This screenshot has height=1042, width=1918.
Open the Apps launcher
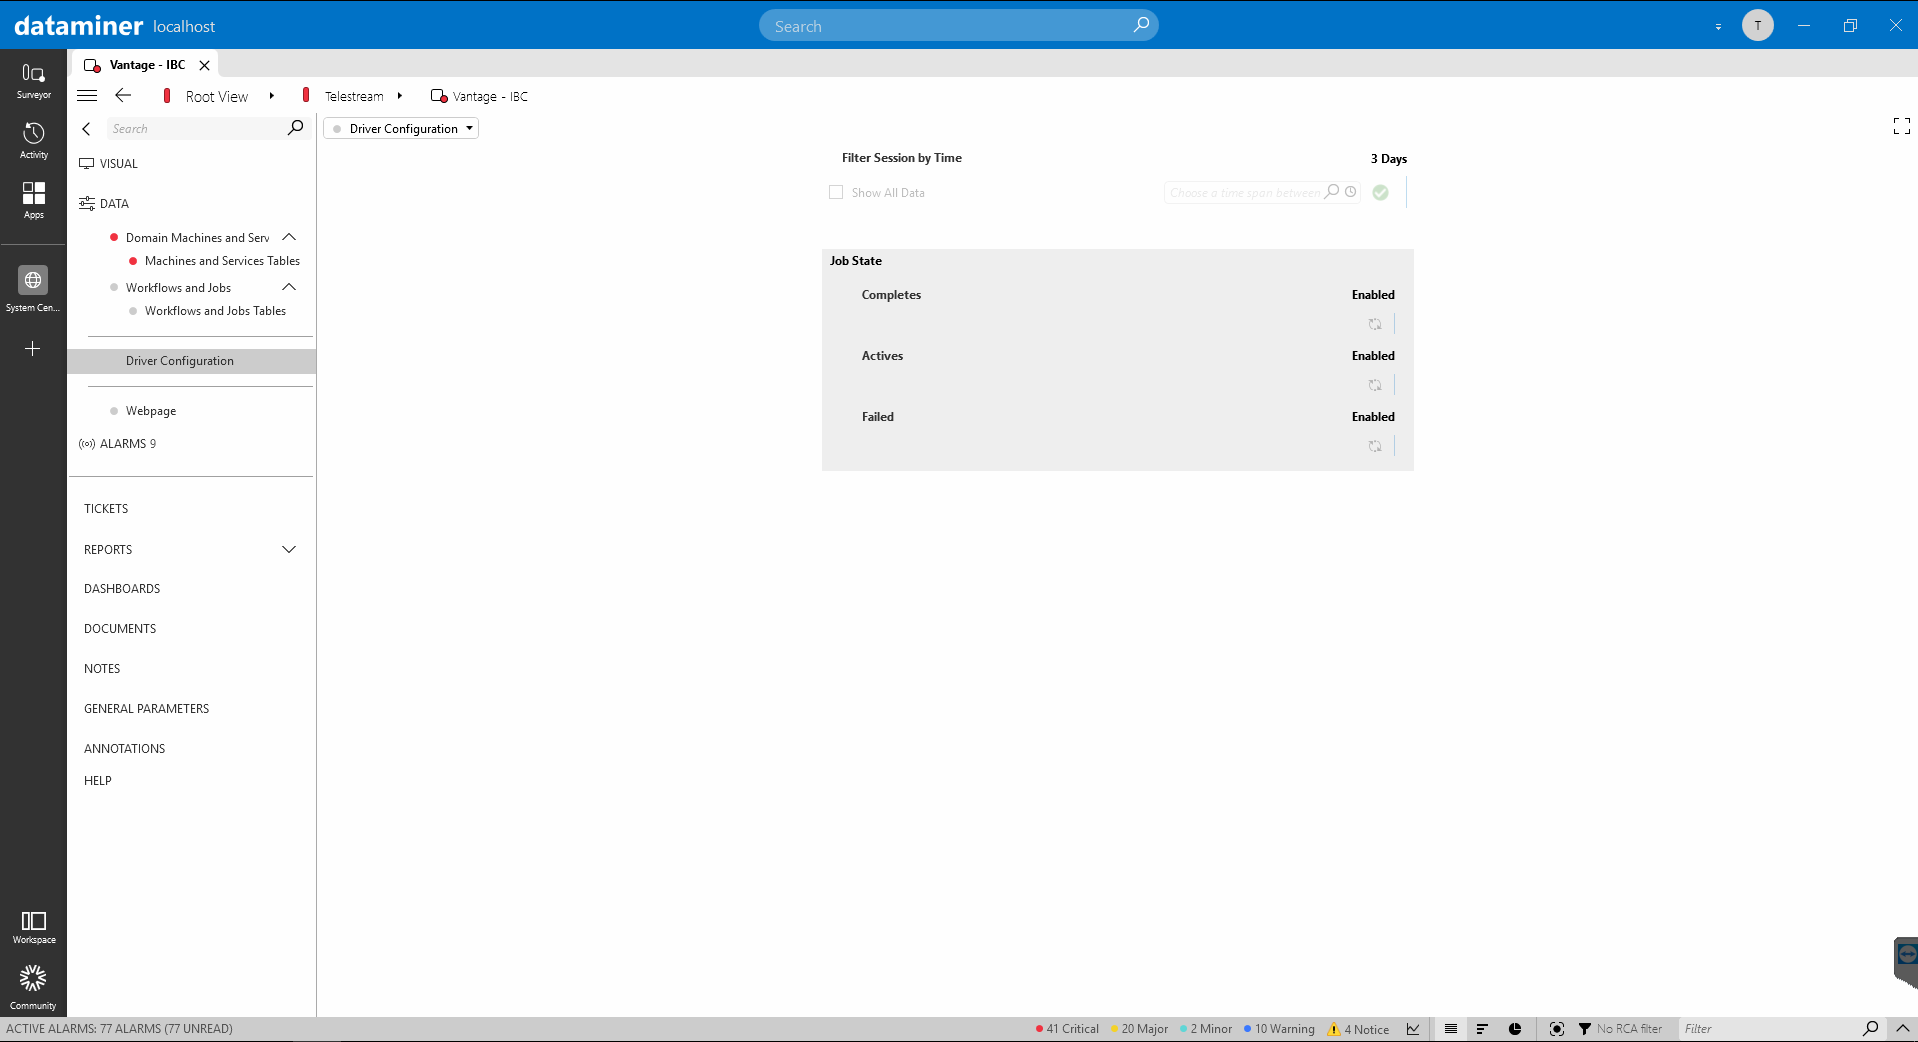pyautogui.click(x=33, y=200)
